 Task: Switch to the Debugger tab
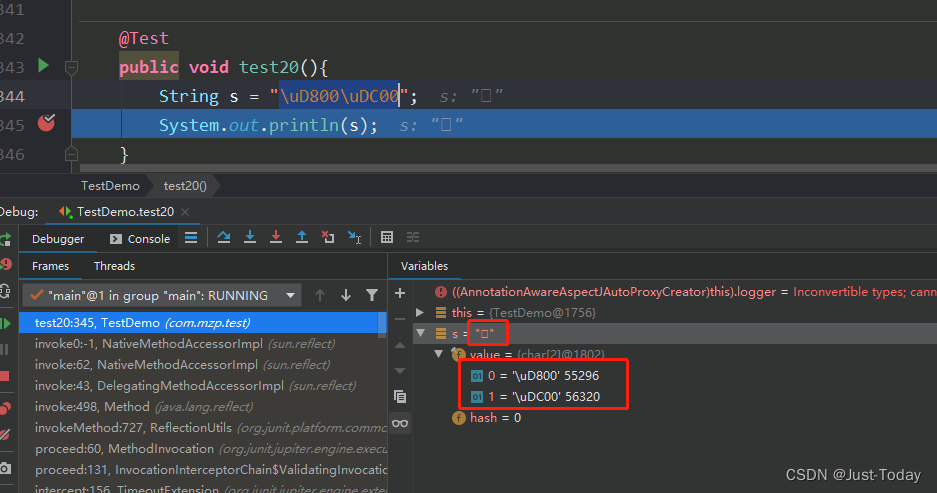pos(58,239)
